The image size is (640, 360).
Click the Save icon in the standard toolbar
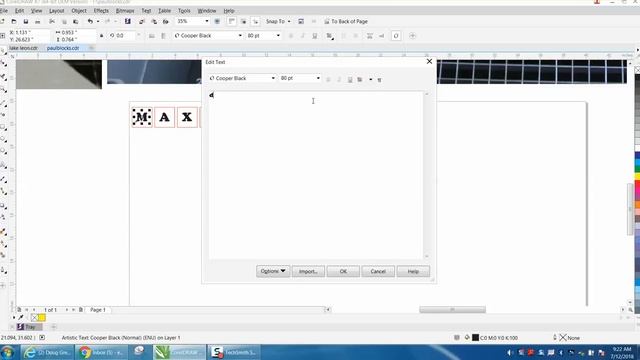26,21
